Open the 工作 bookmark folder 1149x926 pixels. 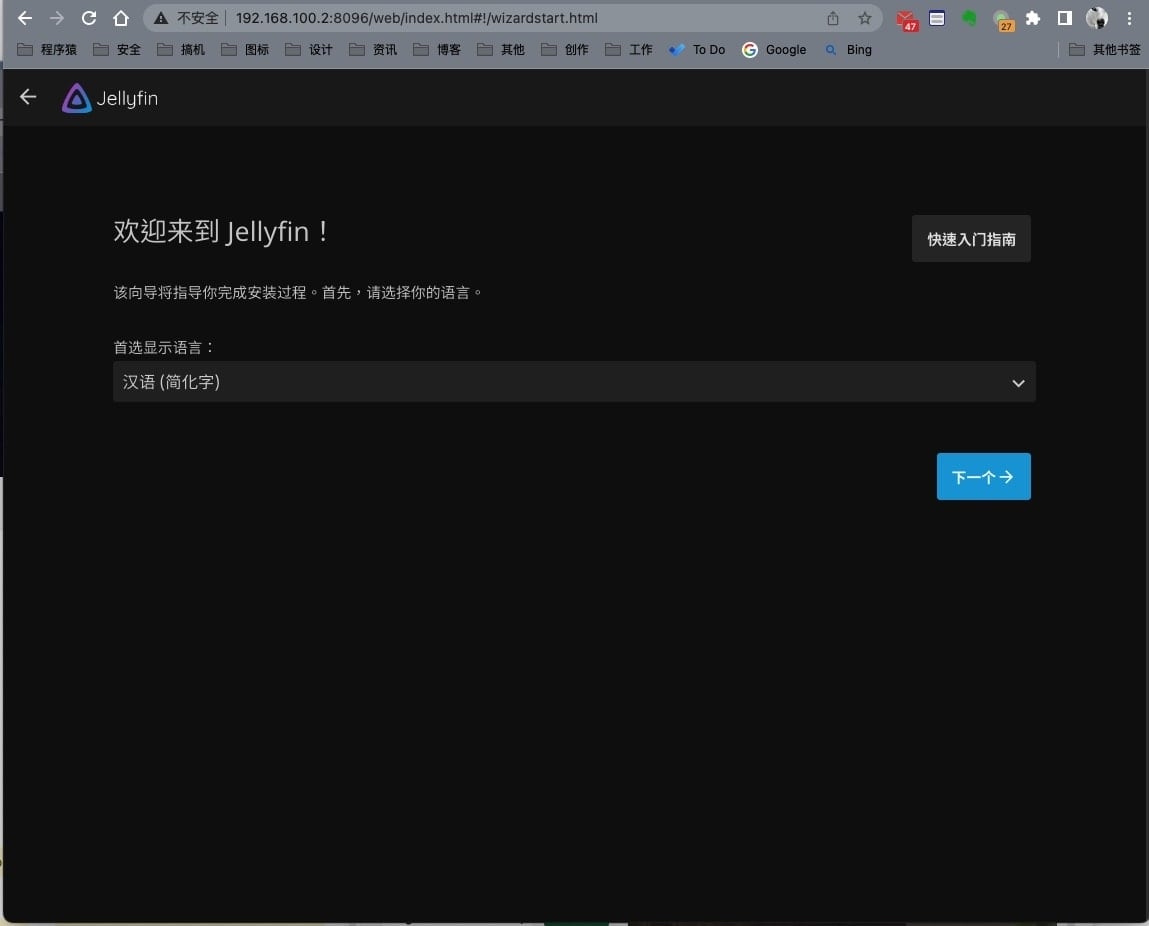[x=629, y=50]
